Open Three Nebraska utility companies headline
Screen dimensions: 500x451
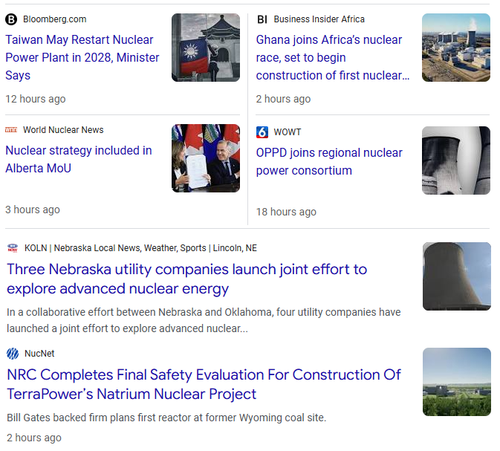(x=187, y=279)
